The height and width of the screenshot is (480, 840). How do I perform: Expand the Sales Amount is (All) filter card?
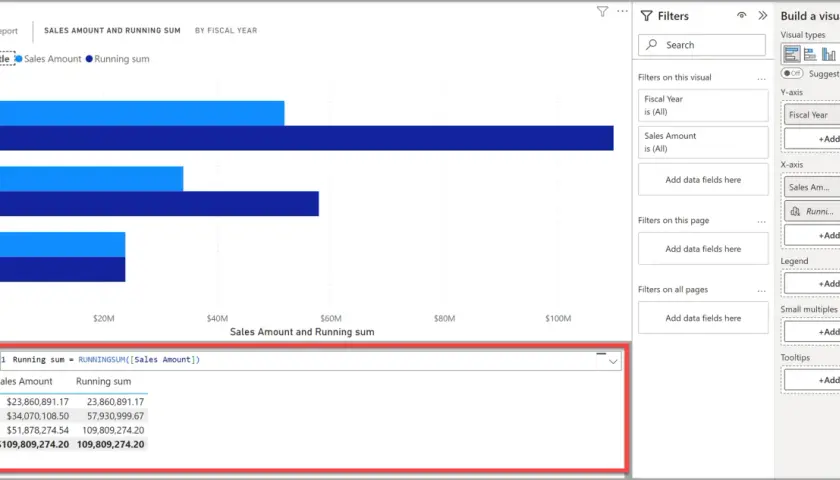pos(703,142)
